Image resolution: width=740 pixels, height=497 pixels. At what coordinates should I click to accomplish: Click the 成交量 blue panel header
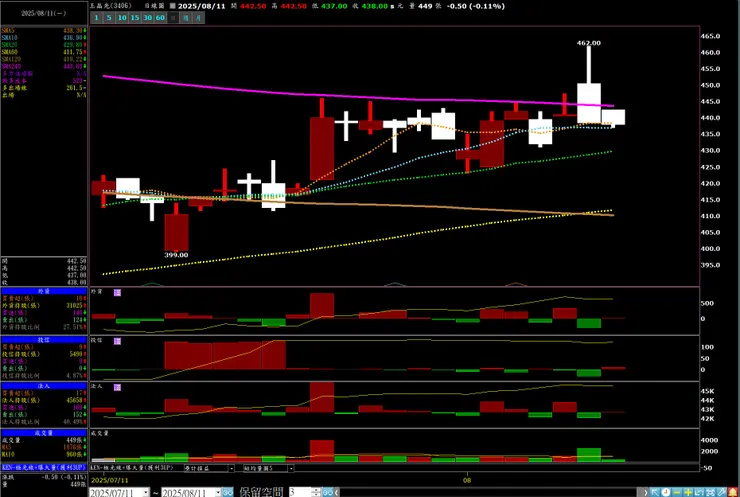click(44, 433)
